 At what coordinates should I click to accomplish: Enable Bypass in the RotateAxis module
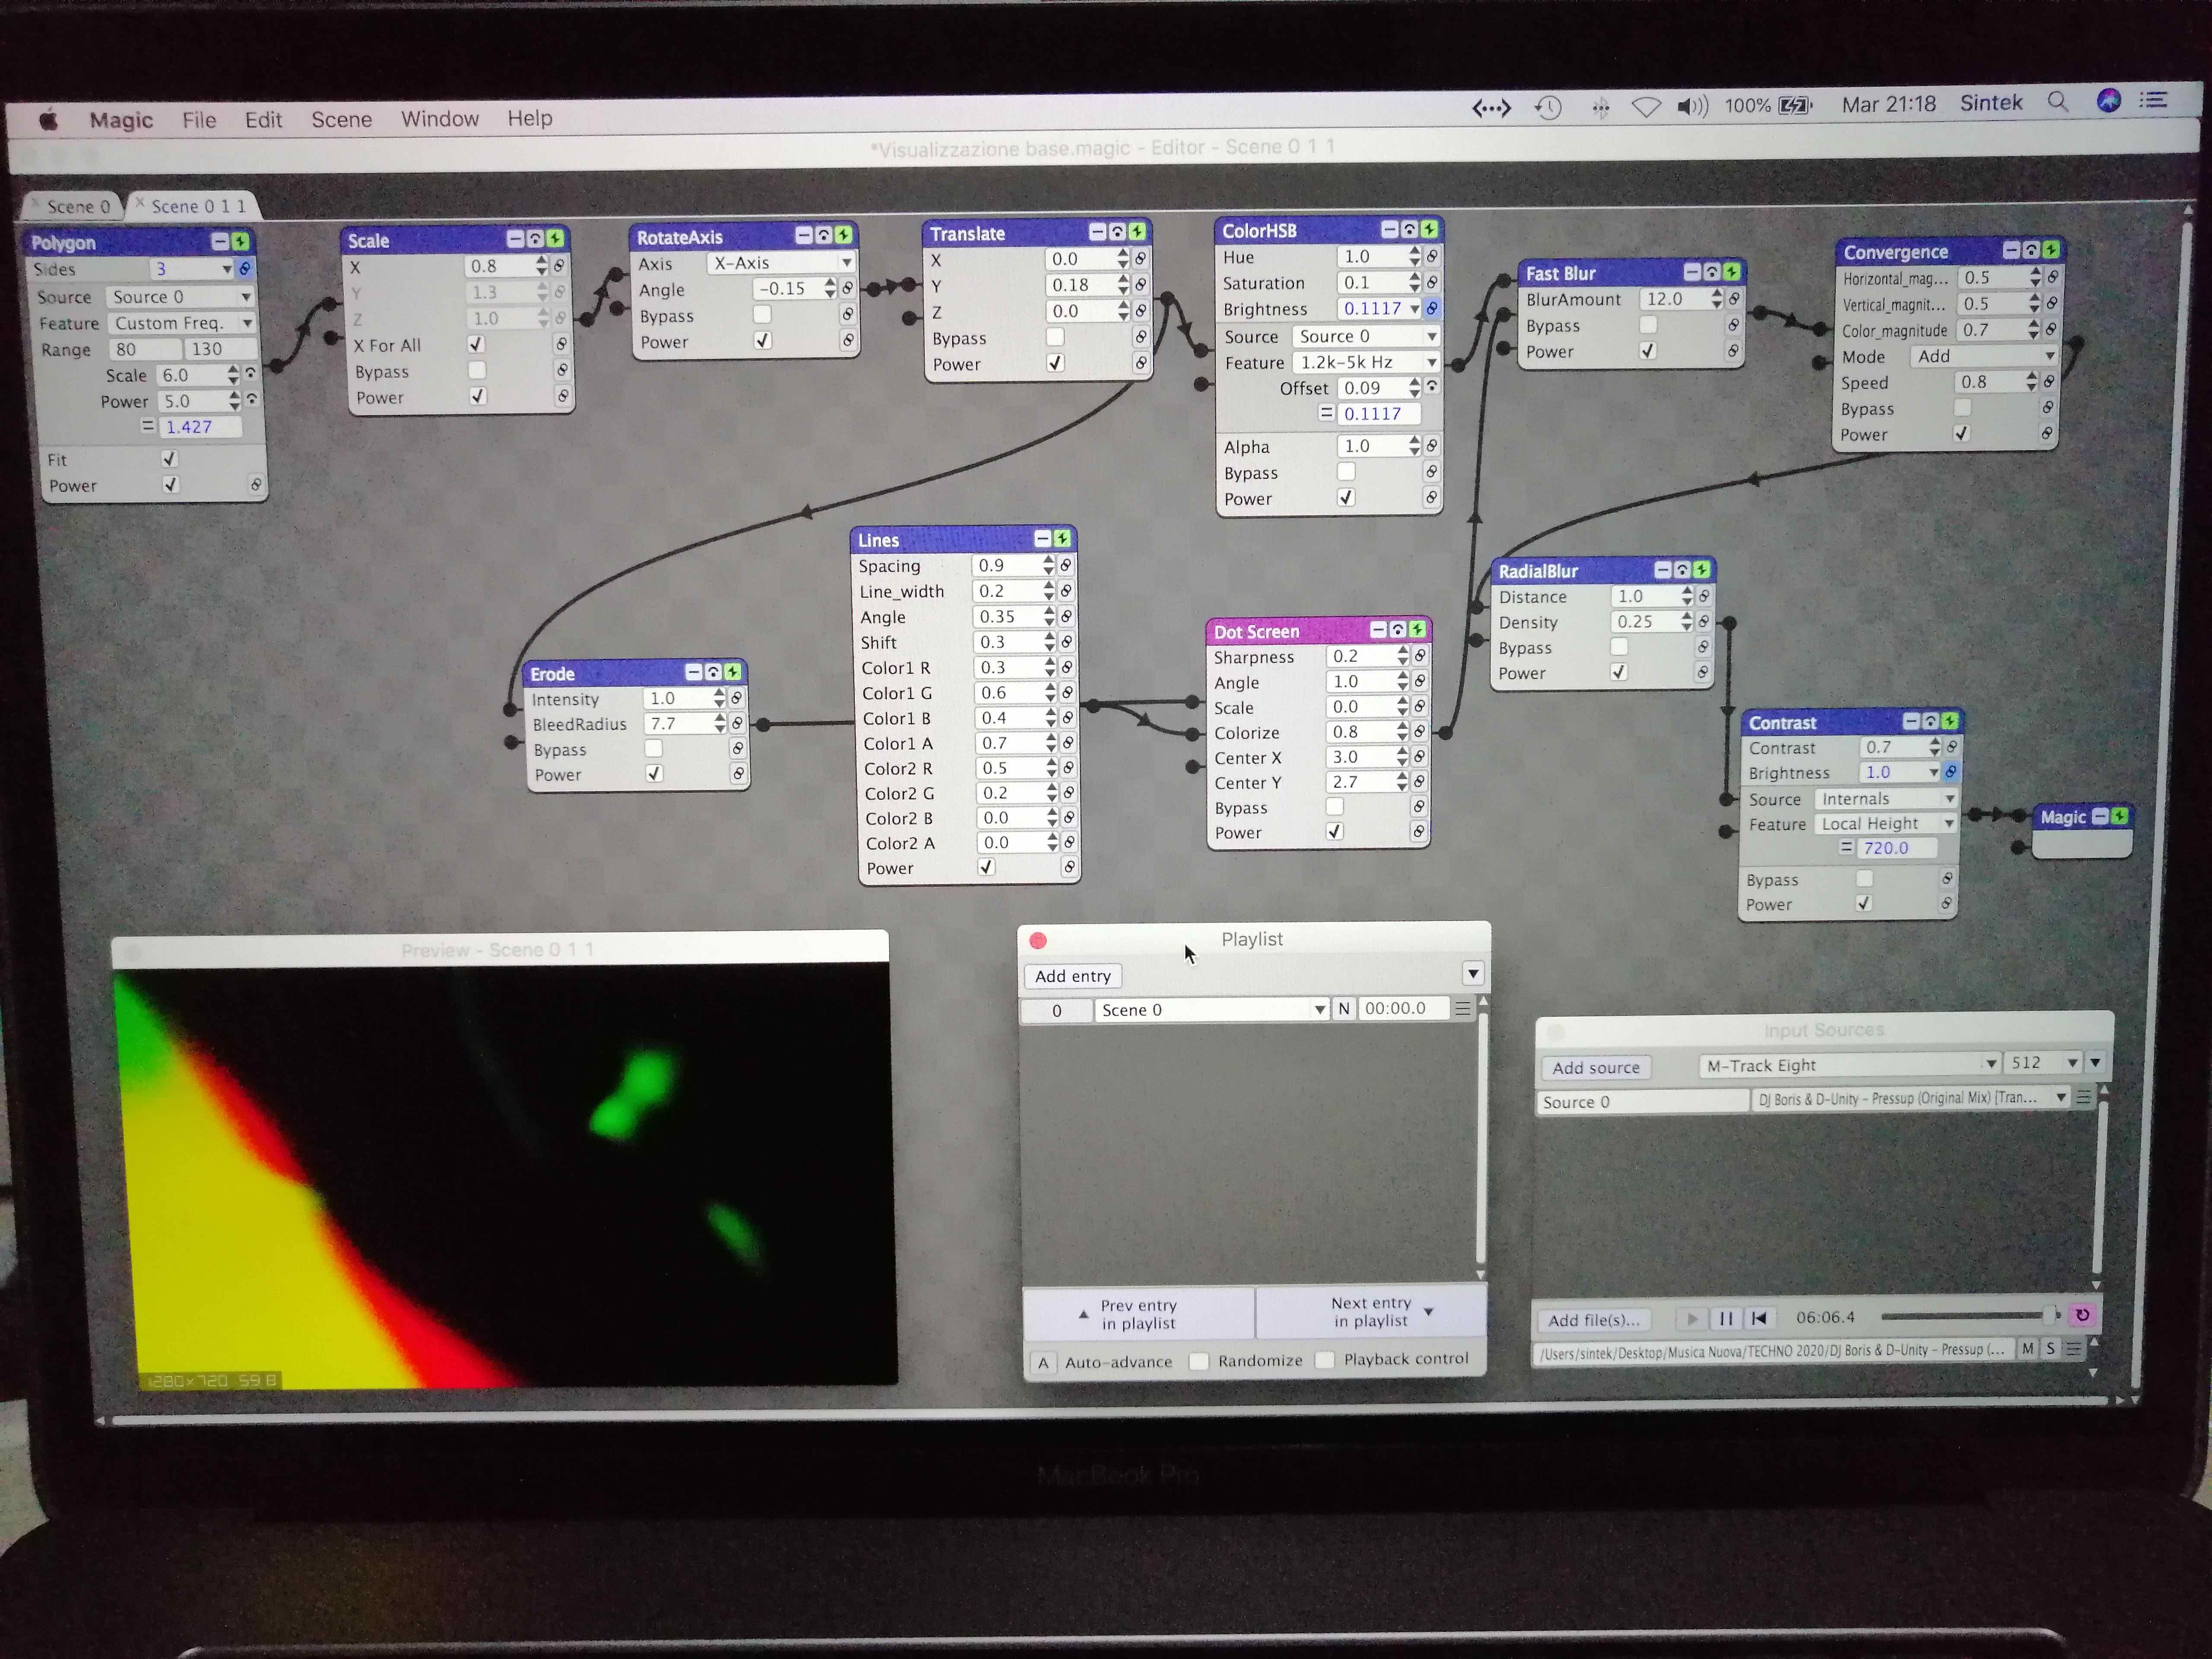[762, 314]
